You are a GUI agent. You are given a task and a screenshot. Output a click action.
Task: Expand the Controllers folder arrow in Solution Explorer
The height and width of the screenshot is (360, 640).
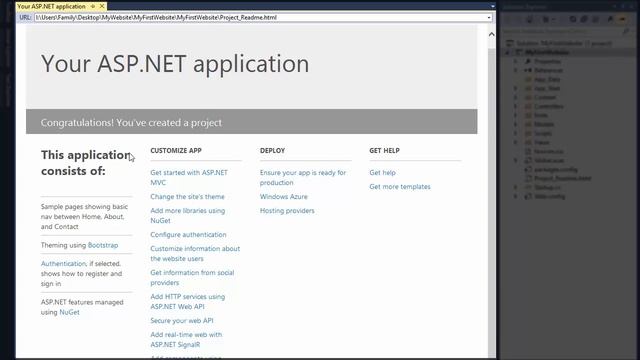click(x=516, y=106)
